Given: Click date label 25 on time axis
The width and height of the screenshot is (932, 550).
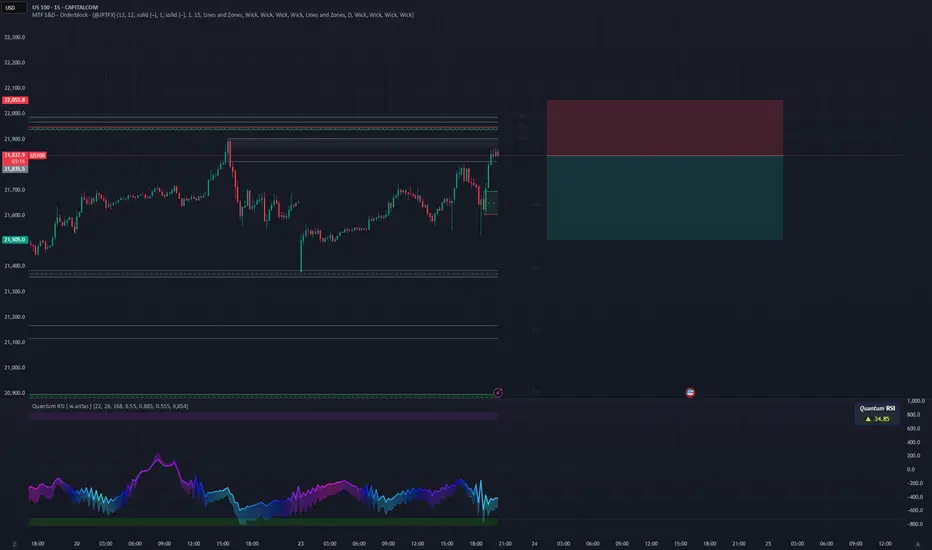Looking at the screenshot, I should (768, 543).
